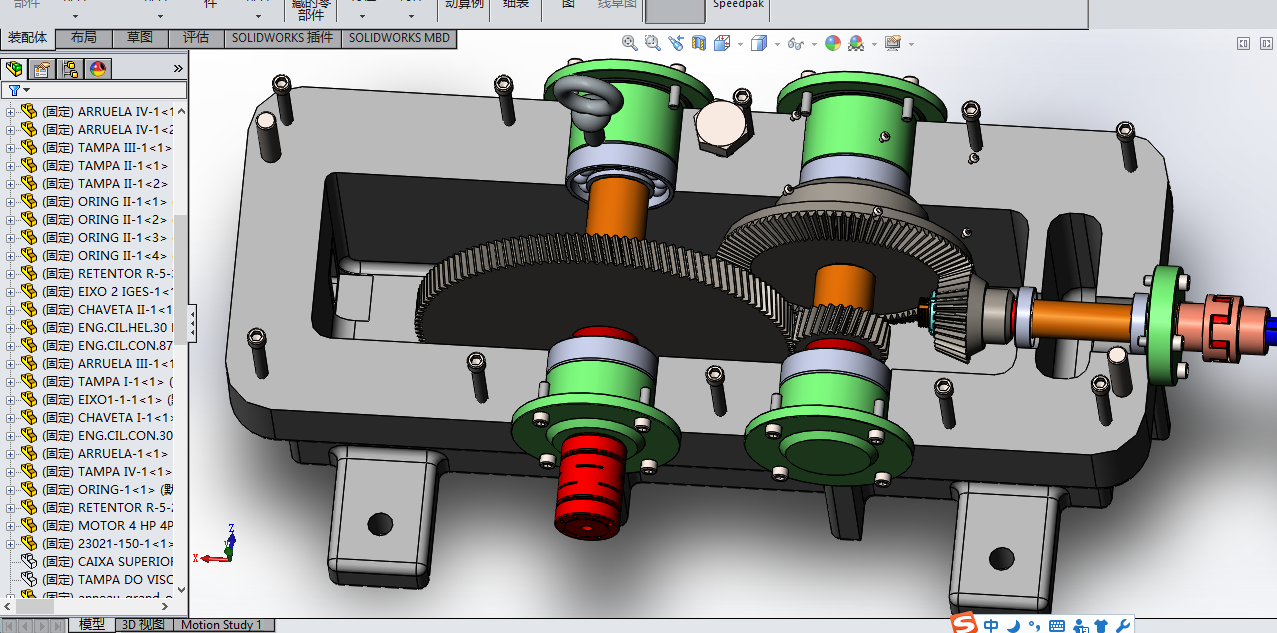Image resolution: width=1277 pixels, height=633 pixels.
Task: Click the IME user account icon
Action: tap(1080, 626)
